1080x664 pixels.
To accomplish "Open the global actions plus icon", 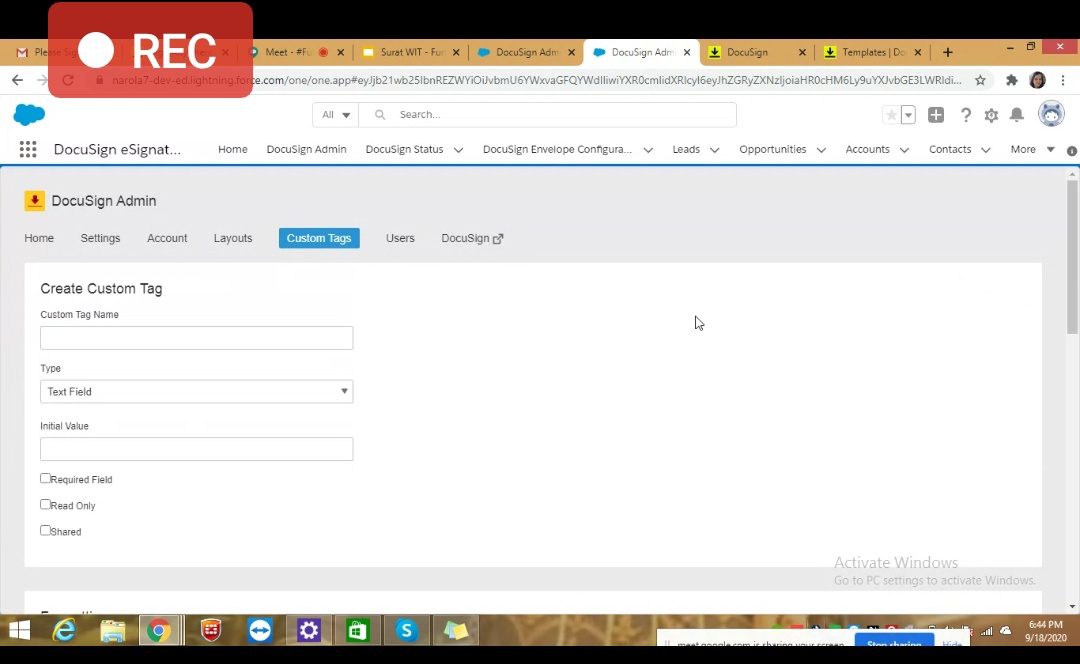I will (935, 115).
